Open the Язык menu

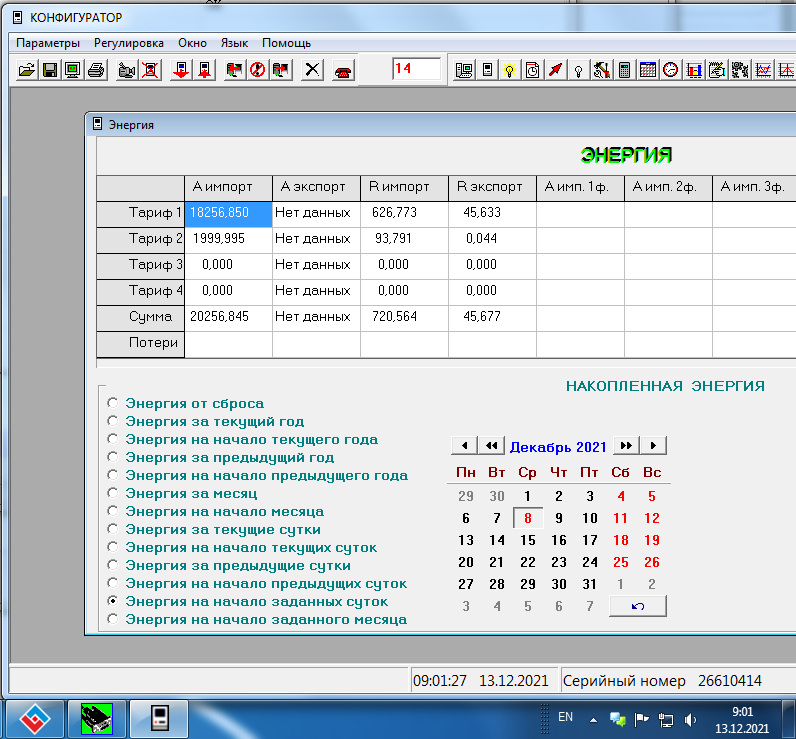coord(234,43)
